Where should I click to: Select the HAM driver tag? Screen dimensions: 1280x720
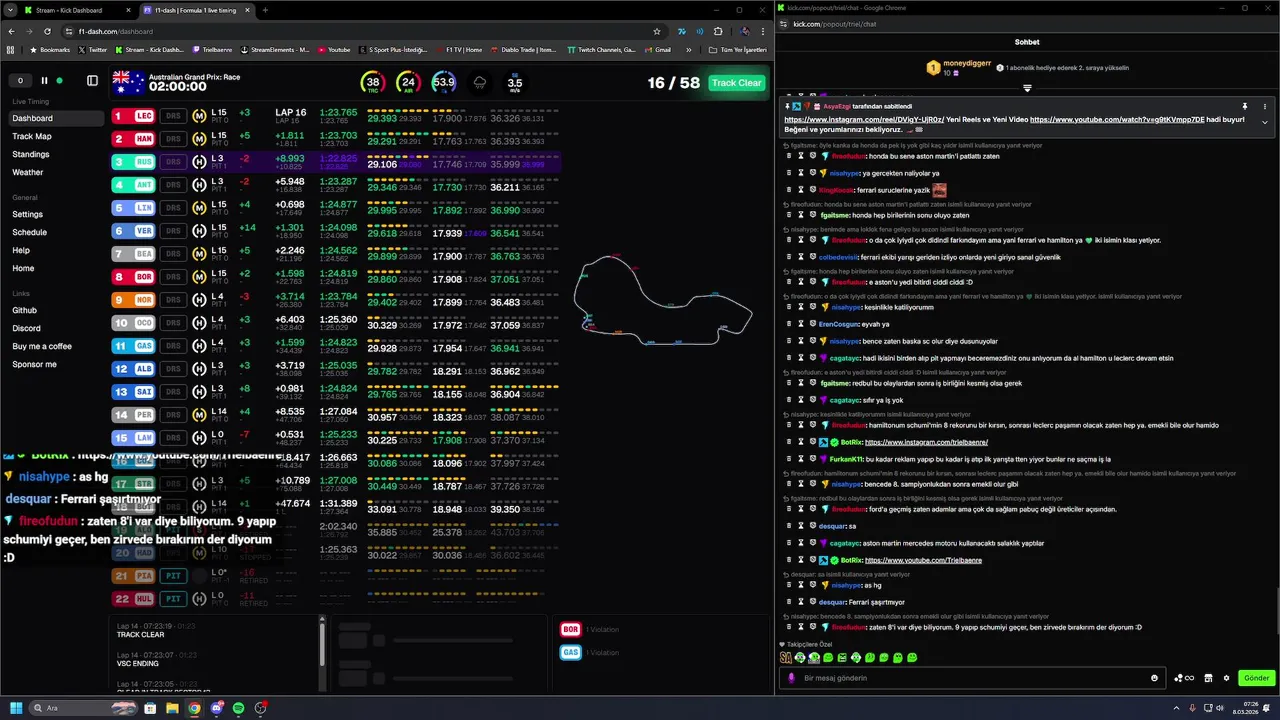133,139
